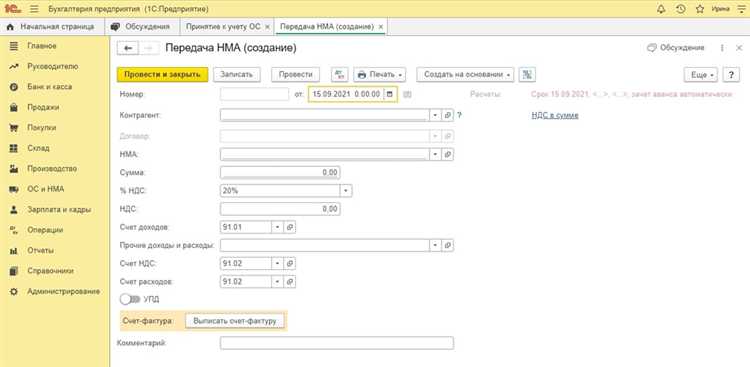Open the notifications bell icon

662,9
